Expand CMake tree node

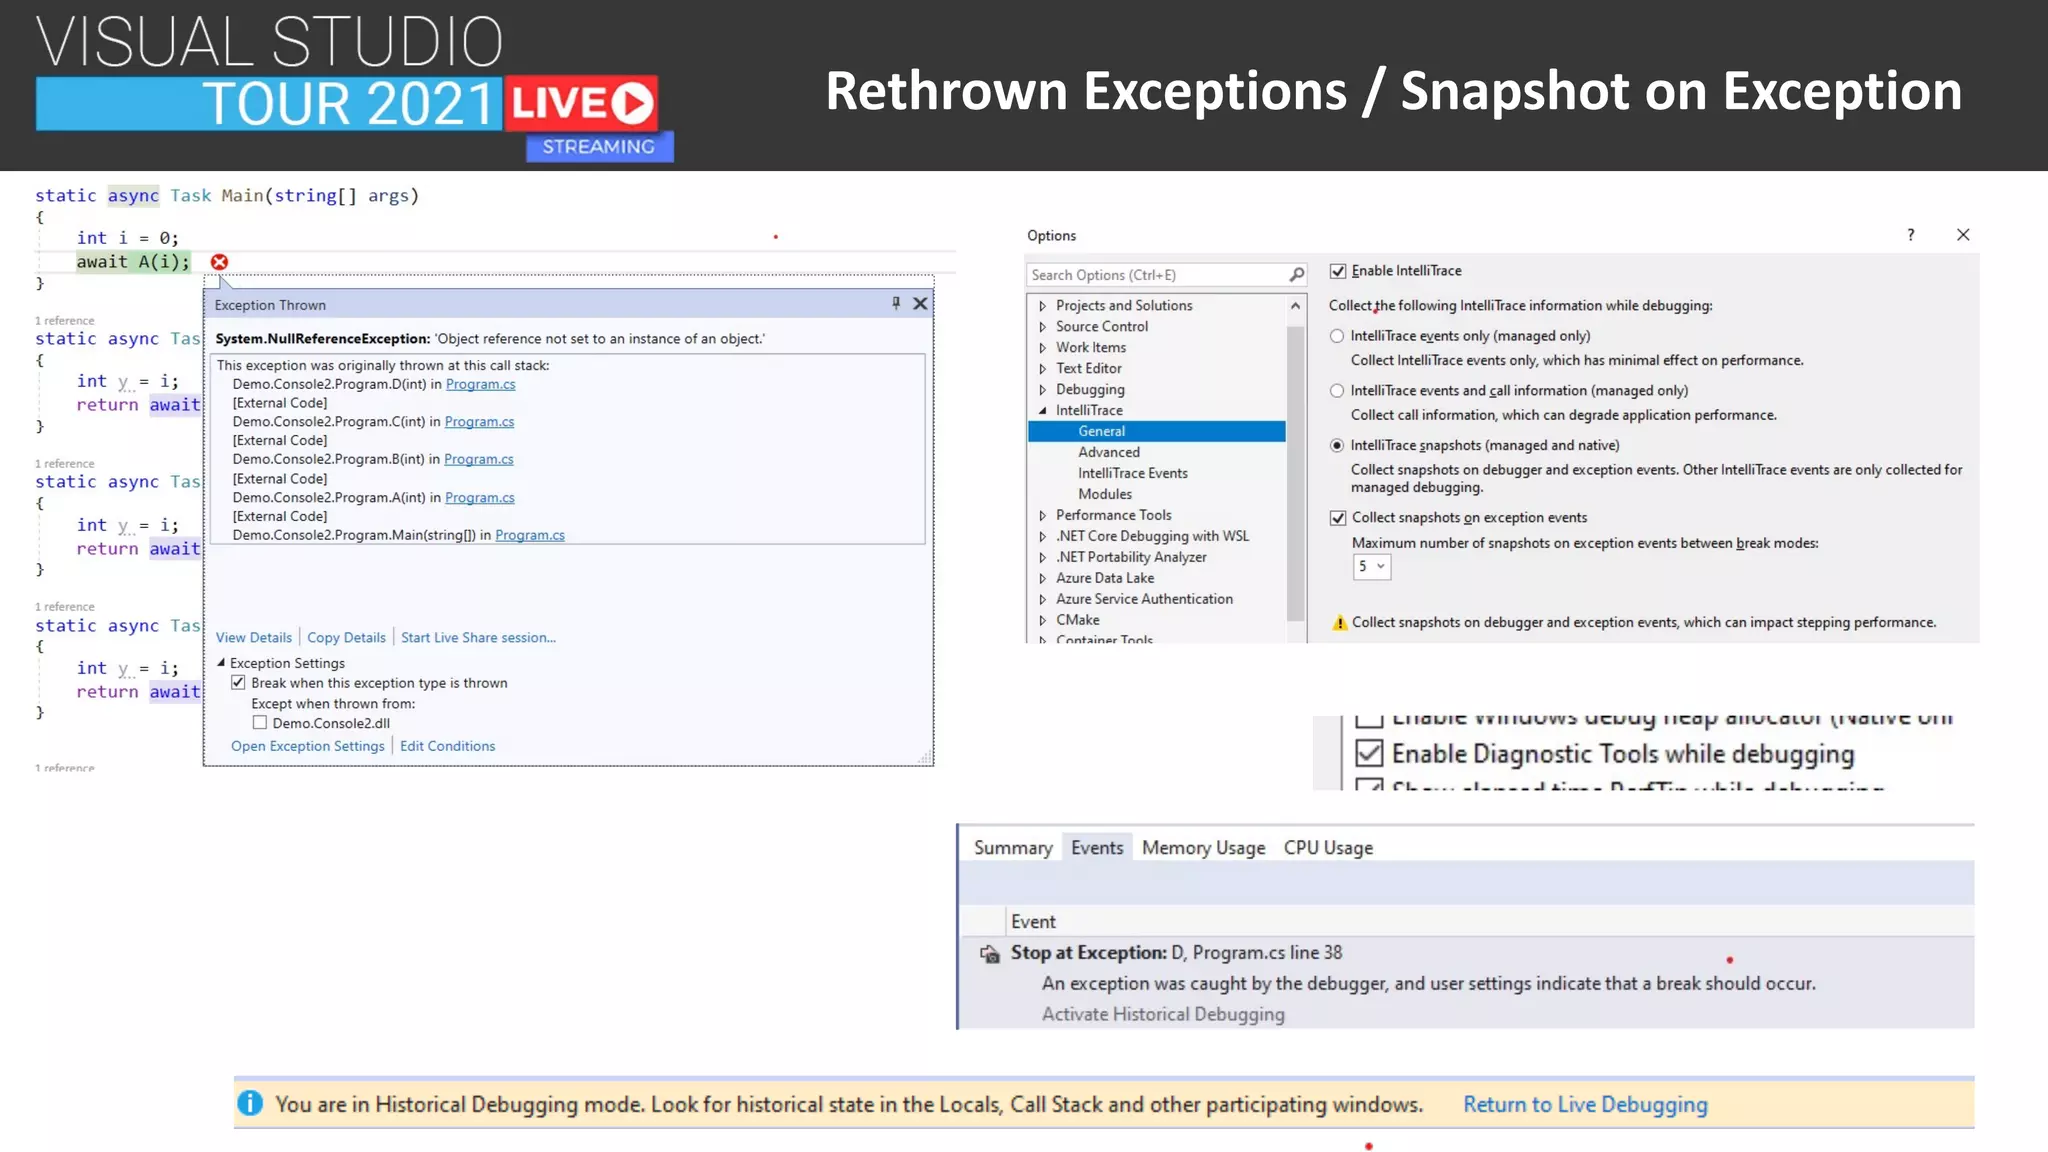point(1042,621)
